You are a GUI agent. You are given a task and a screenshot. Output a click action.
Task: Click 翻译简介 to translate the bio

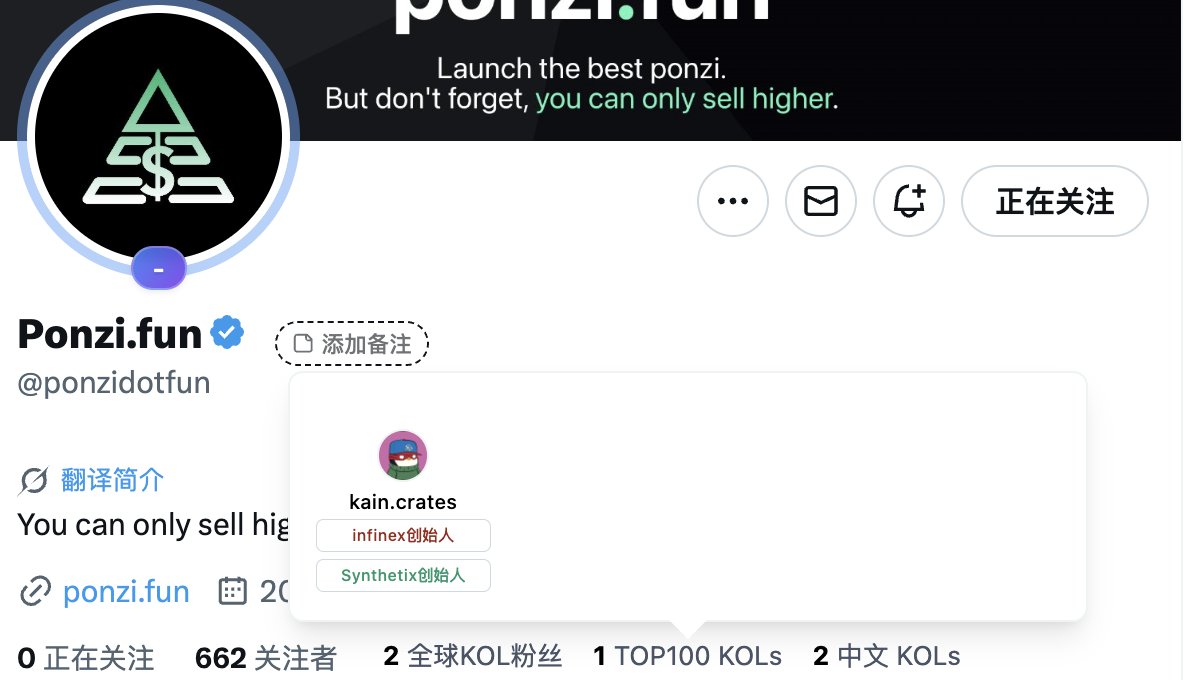[x=112, y=480]
